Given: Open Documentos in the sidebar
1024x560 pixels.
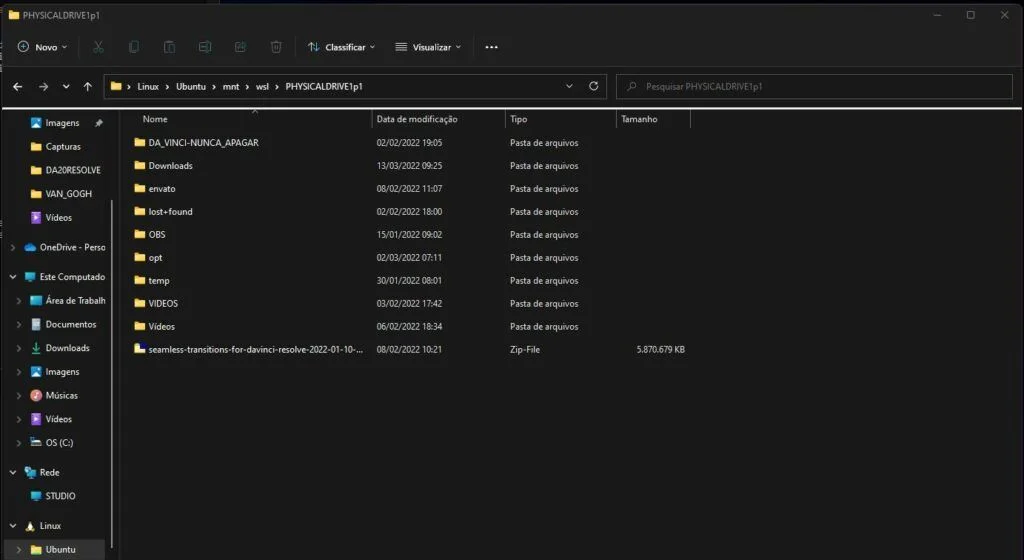Looking at the screenshot, I should tap(63, 324).
